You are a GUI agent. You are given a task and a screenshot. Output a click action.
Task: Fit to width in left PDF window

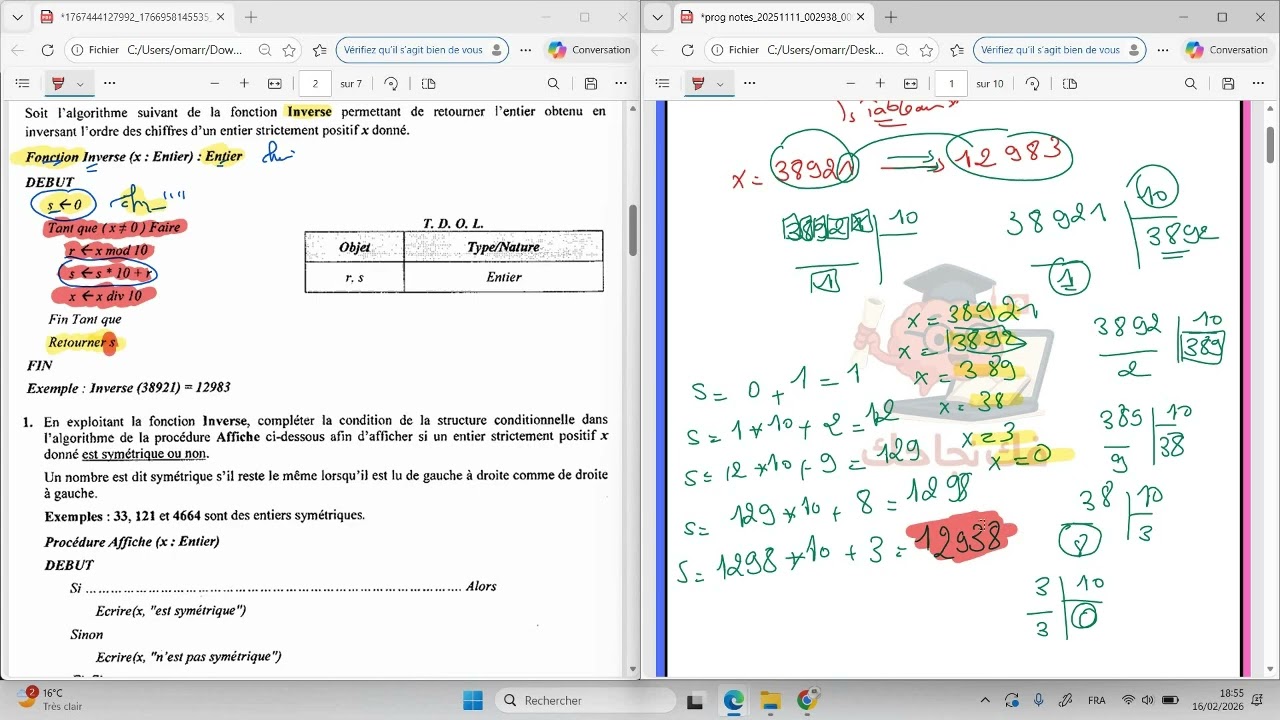tap(275, 84)
